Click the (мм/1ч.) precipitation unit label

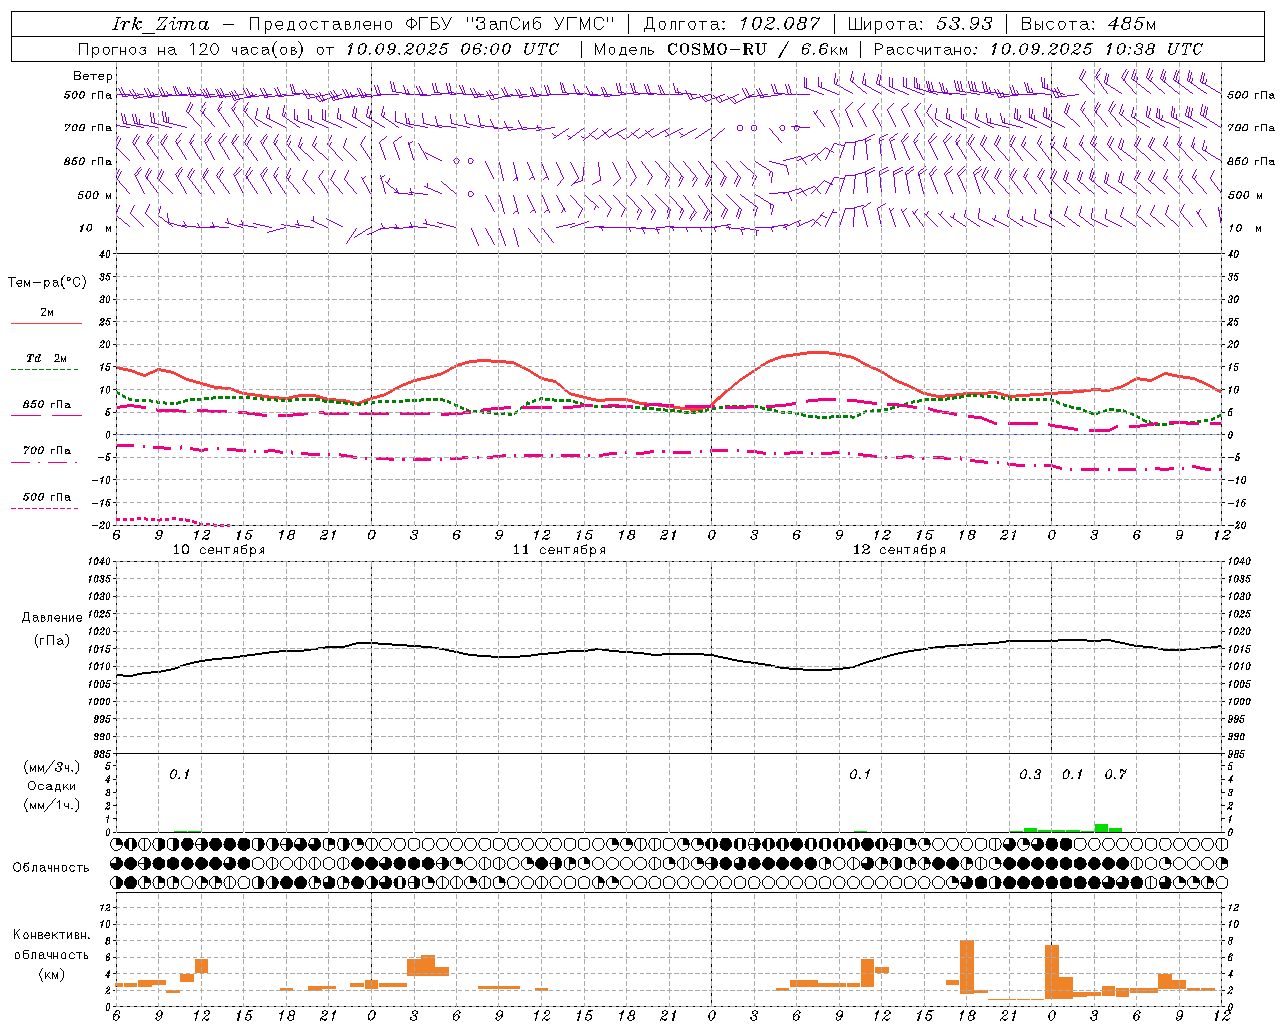click(52, 805)
